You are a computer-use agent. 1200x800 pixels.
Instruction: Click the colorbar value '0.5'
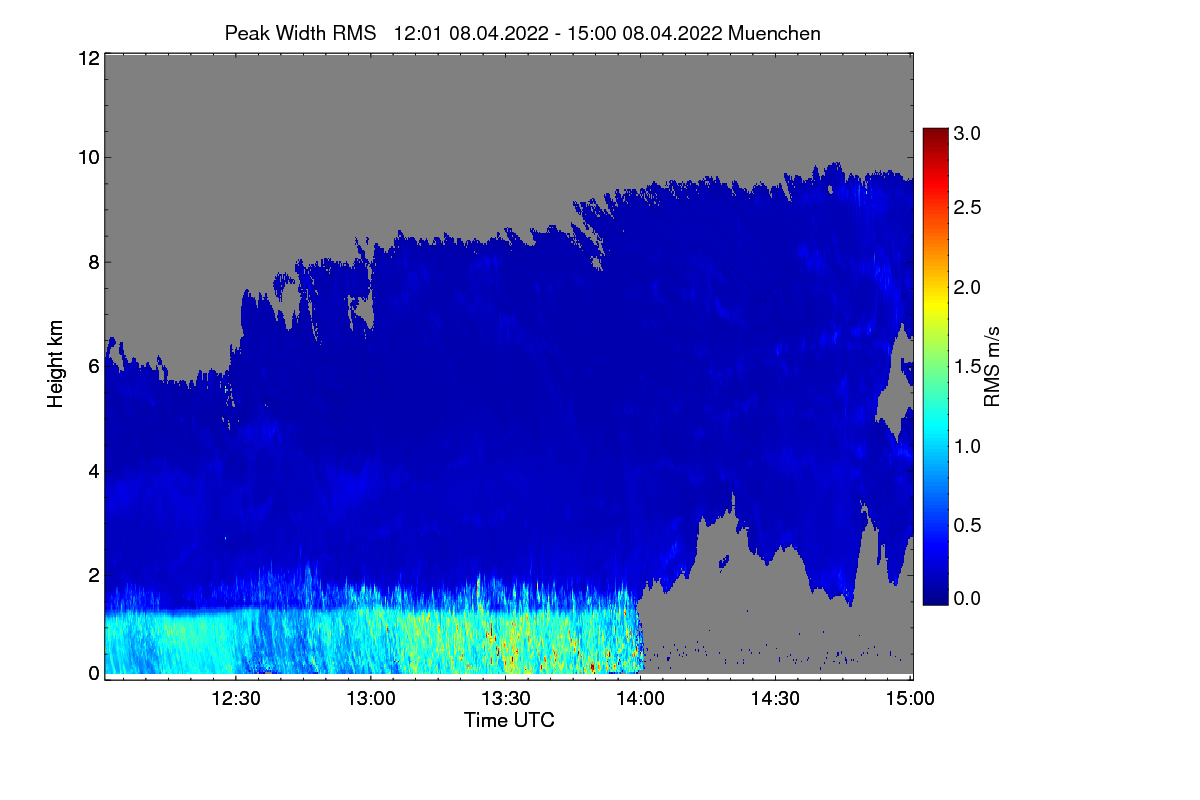click(x=967, y=526)
